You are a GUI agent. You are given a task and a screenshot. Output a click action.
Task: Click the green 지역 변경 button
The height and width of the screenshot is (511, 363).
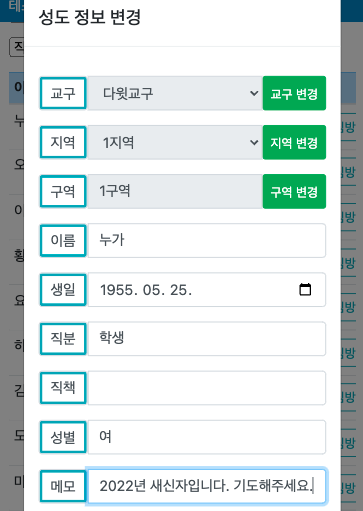294,142
